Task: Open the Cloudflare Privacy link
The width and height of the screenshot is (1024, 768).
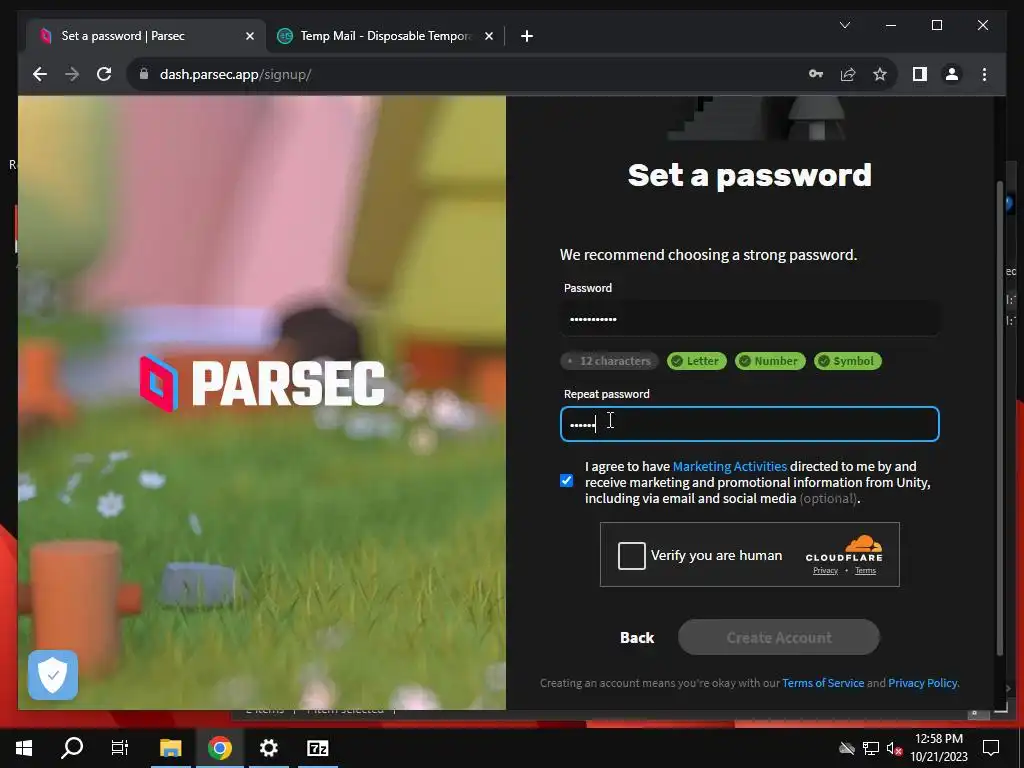Action: click(x=825, y=571)
